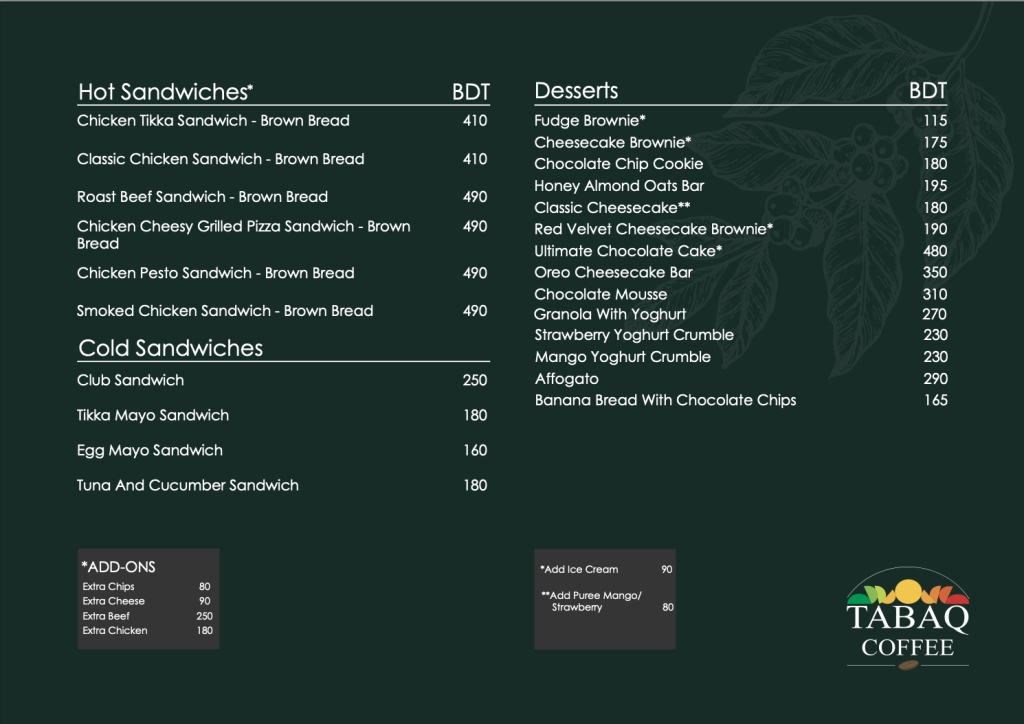Select the Extra Cheese add-on
Screen dimensions: 1024x724
point(114,601)
